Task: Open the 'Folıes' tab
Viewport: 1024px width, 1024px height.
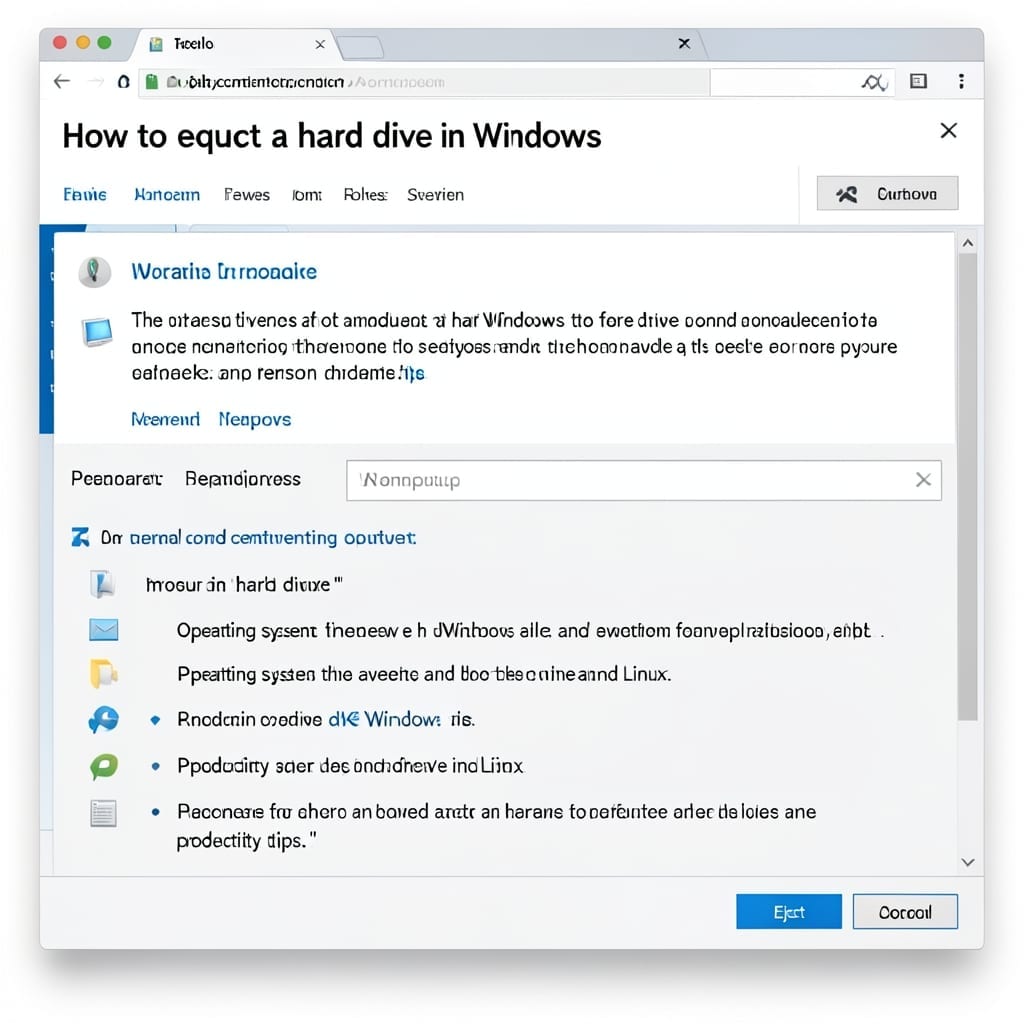Action: tap(366, 195)
